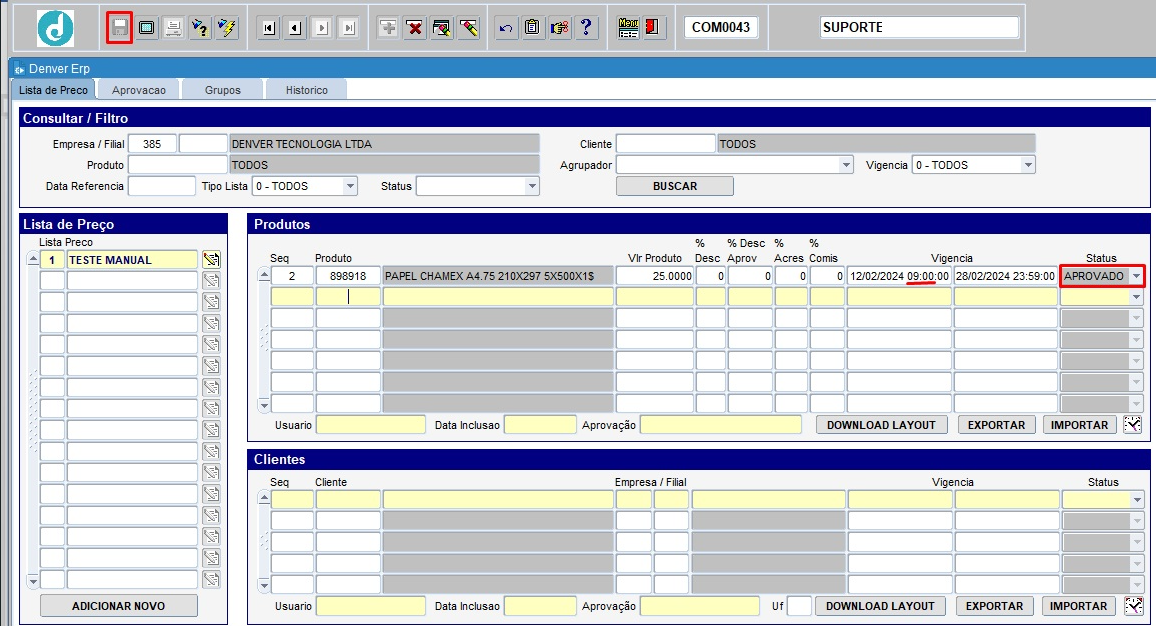Click the pointing hand toolbar icon
Screen dimensions: 1156x626
(560, 28)
